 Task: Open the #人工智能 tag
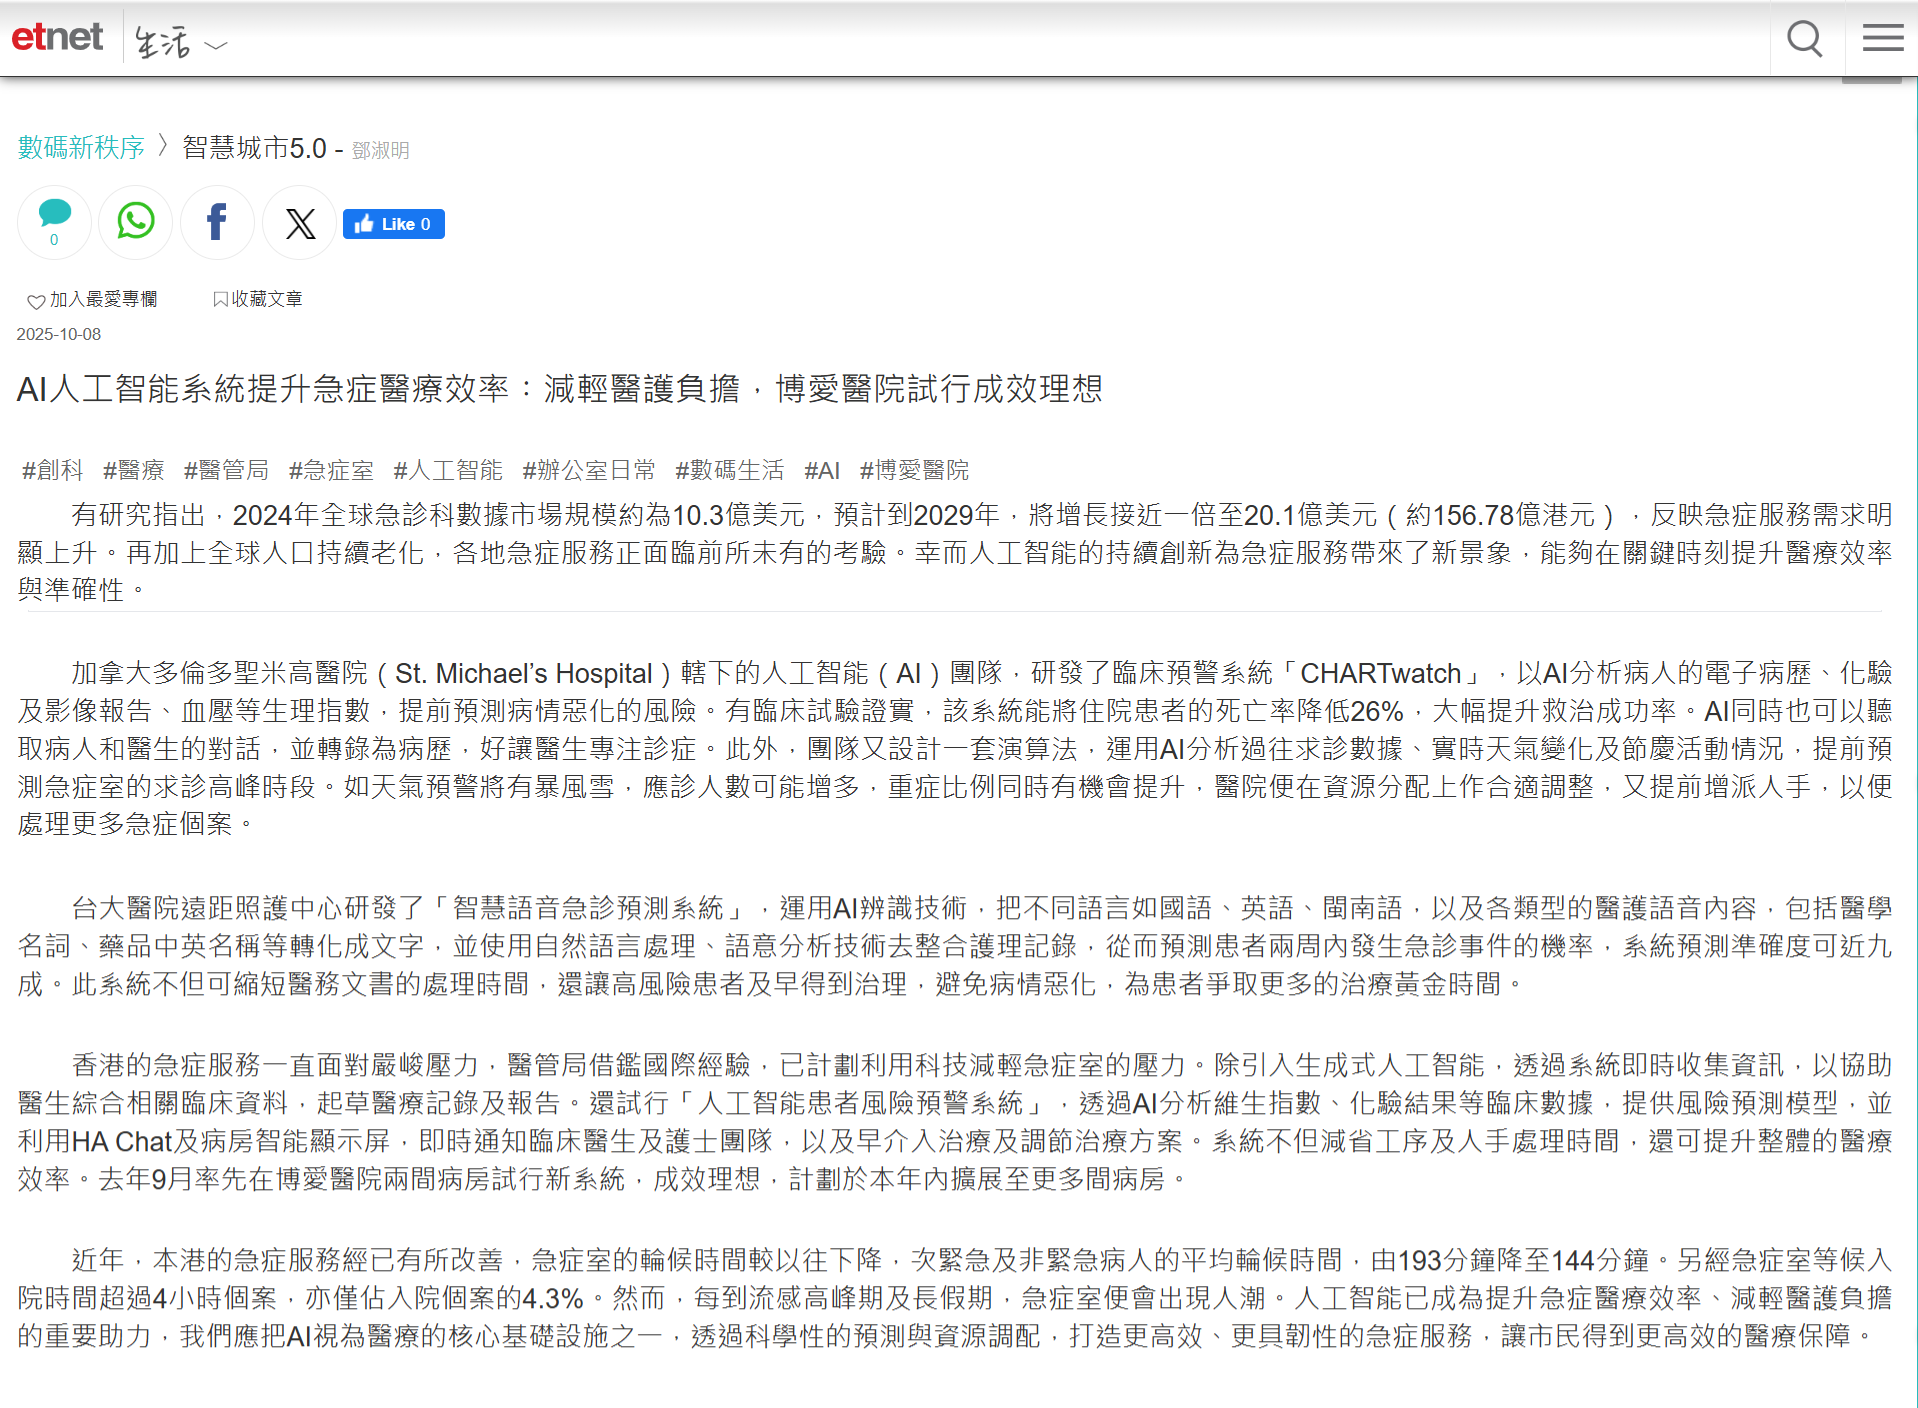point(448,470)
